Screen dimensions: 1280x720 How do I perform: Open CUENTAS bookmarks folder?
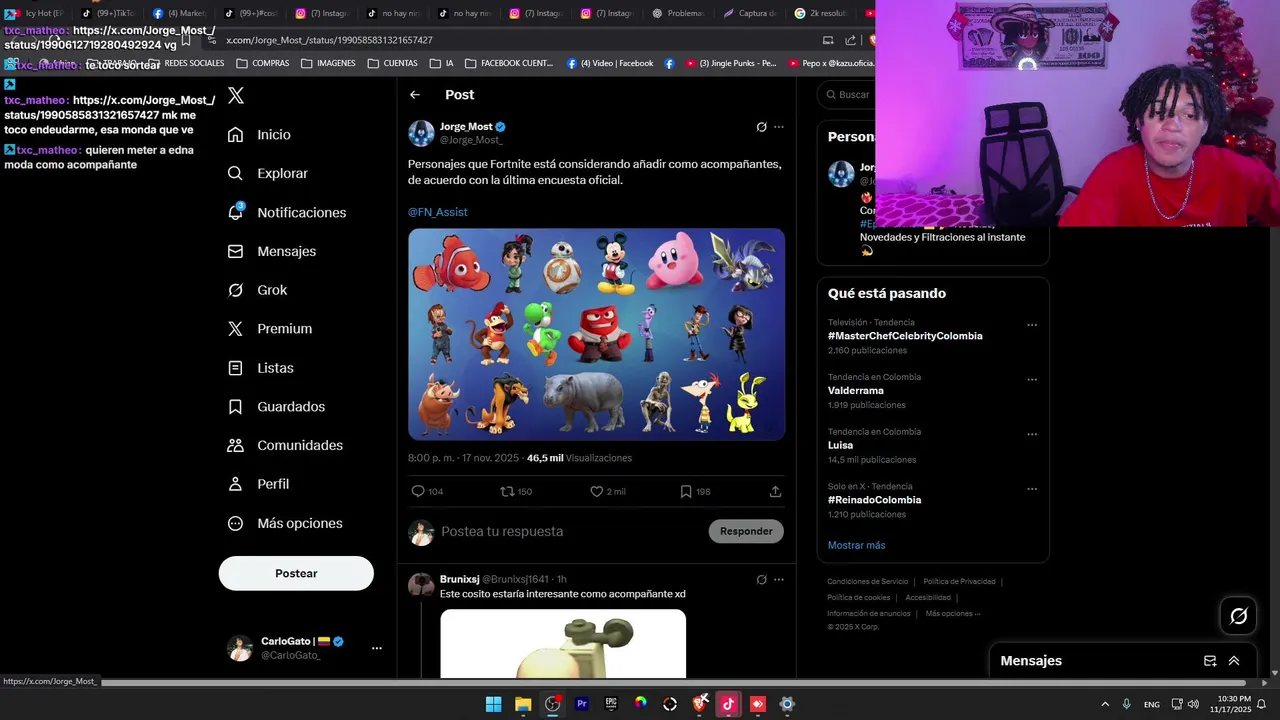(x=392, y=63)
